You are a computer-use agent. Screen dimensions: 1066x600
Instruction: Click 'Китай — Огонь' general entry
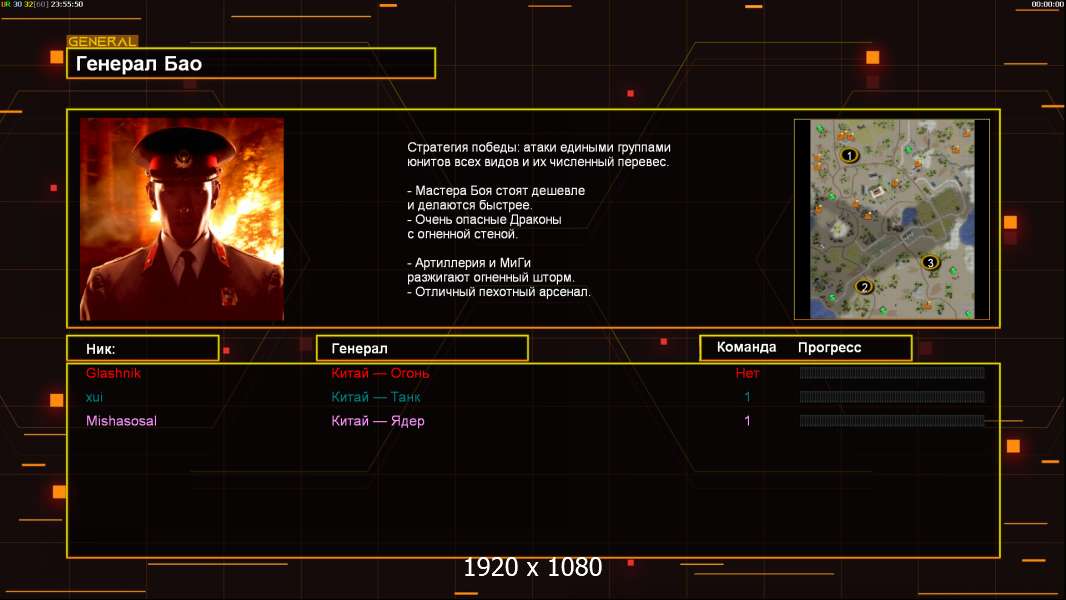[380, 373]
